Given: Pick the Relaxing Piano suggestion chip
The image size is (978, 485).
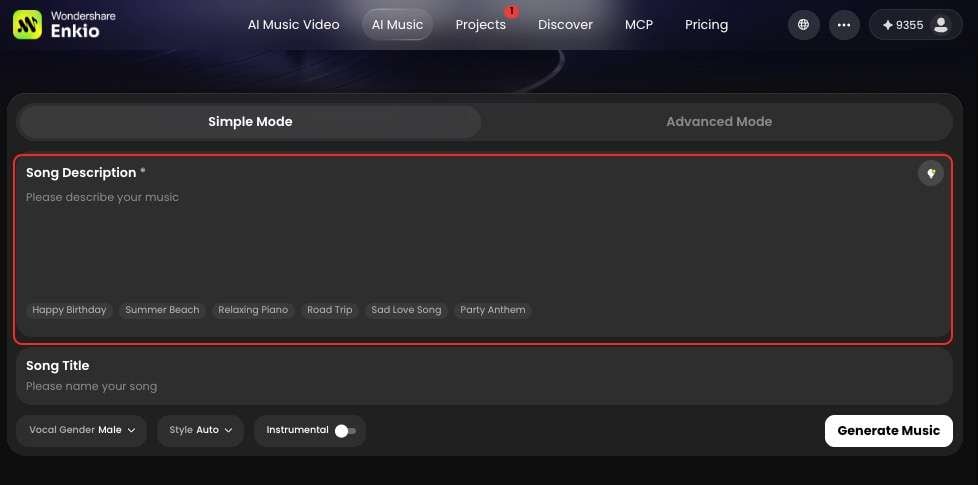Looking at the screenshot, I should [253, 310].
